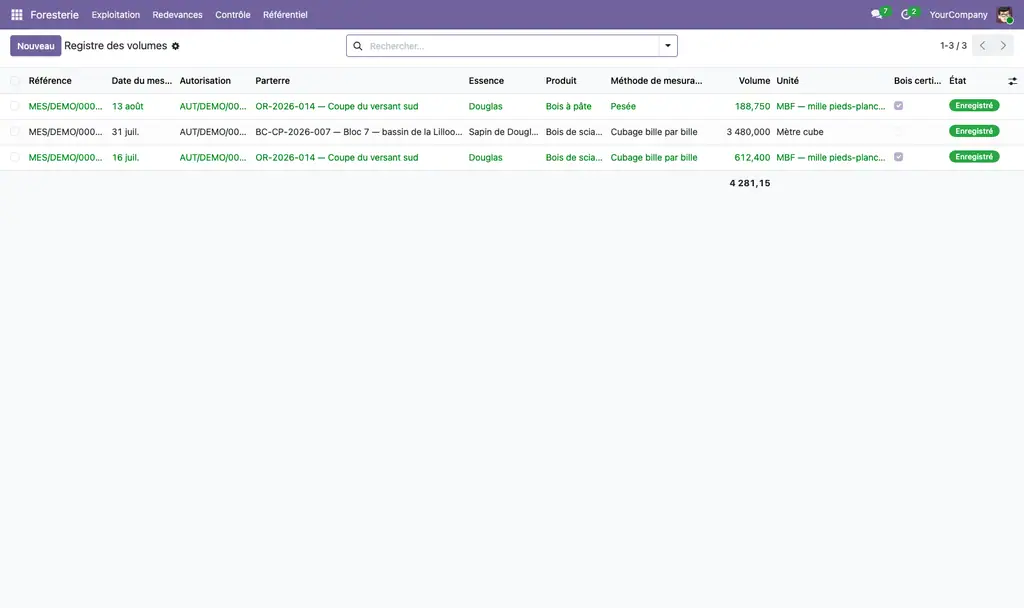
Task: Expand the search options dropdown arrow
Action: pyautogui.click(x=668, y=46)
